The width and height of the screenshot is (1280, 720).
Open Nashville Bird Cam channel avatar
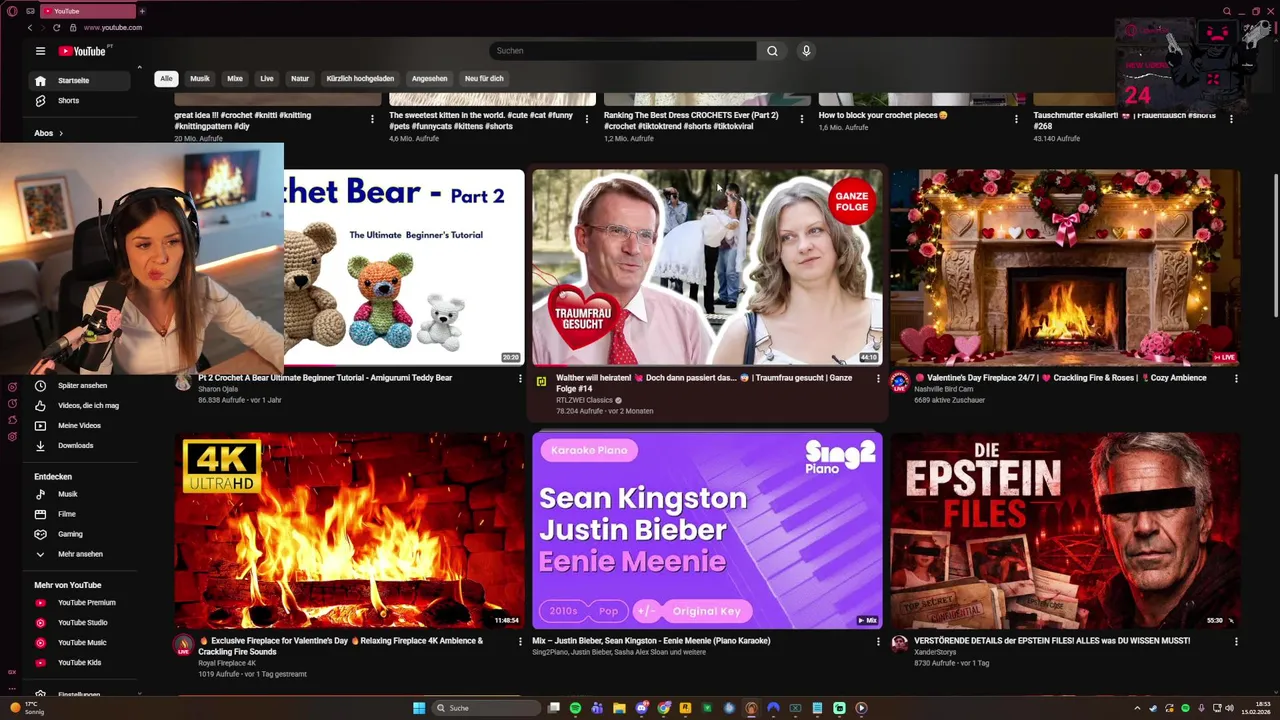tap(899, 382)
